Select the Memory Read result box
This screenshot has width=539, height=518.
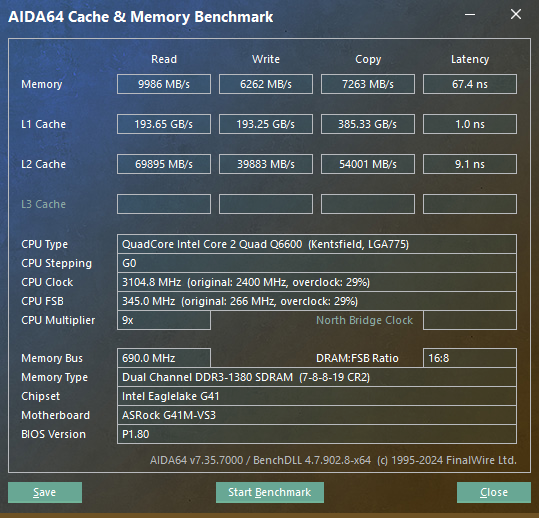[164, 84]
